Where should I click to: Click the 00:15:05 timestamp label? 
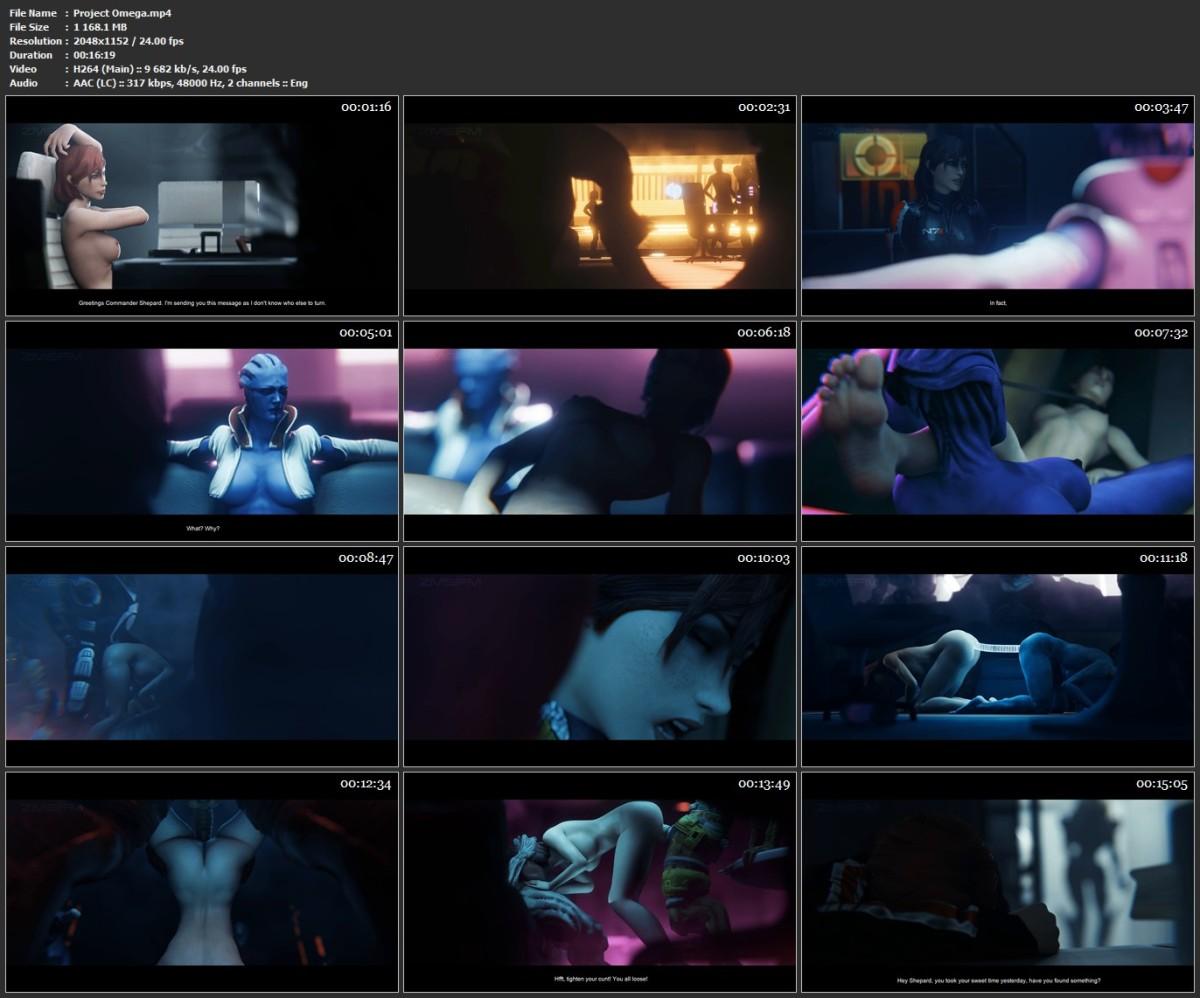[1161, 783]
